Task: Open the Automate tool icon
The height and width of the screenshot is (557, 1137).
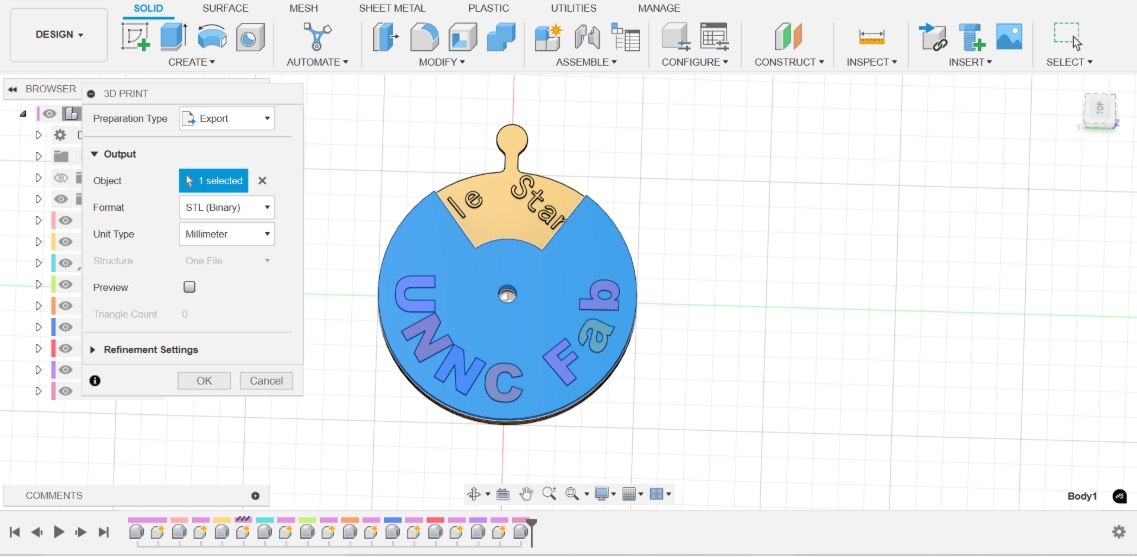Action: click(x=317, y=36)
